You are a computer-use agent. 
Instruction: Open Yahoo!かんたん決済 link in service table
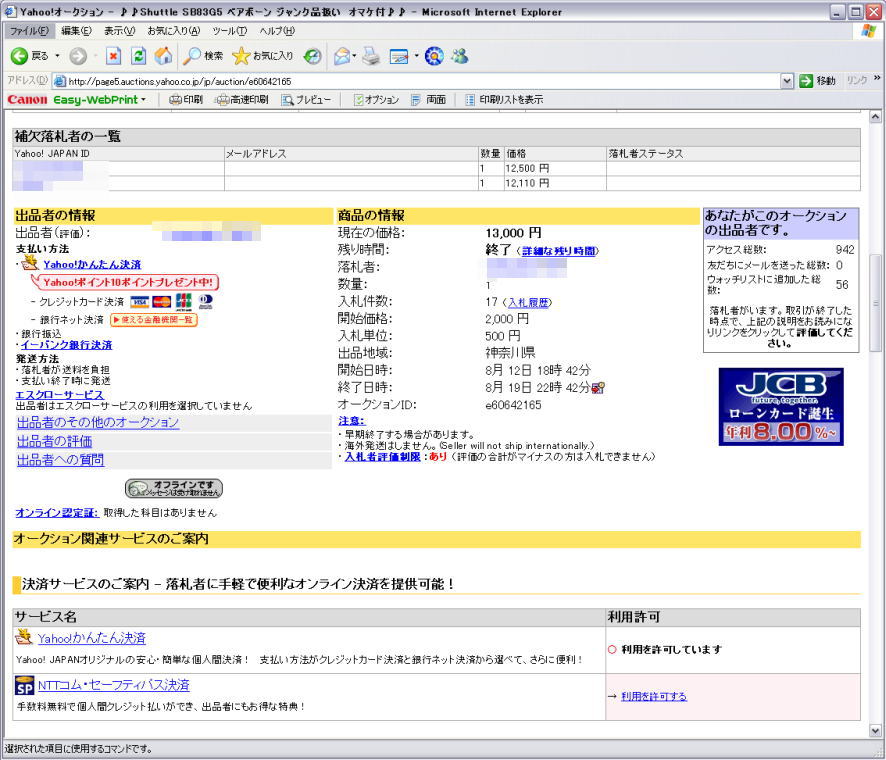92,638
